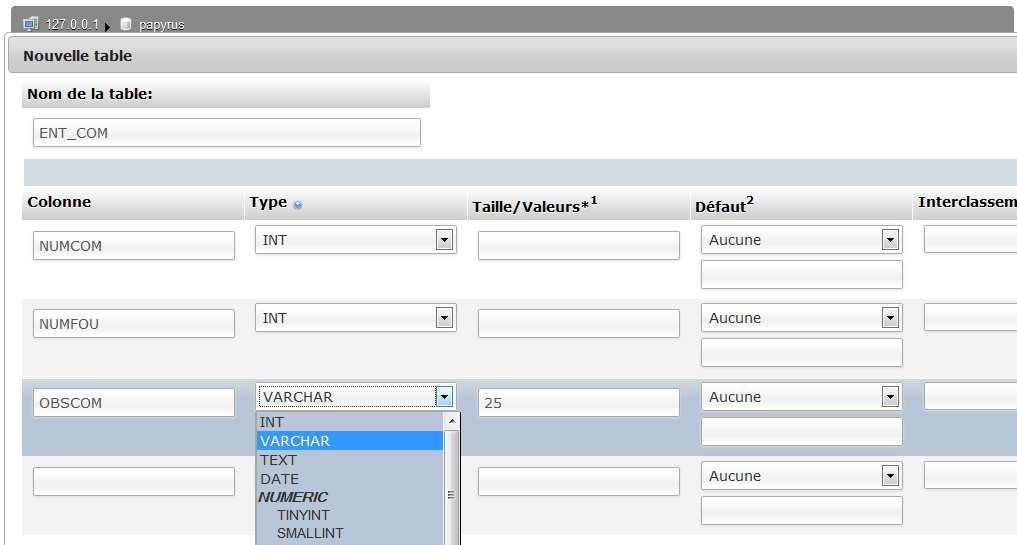
Task: Click the table name field ENT_COM
Action: [x=226, y=133]
